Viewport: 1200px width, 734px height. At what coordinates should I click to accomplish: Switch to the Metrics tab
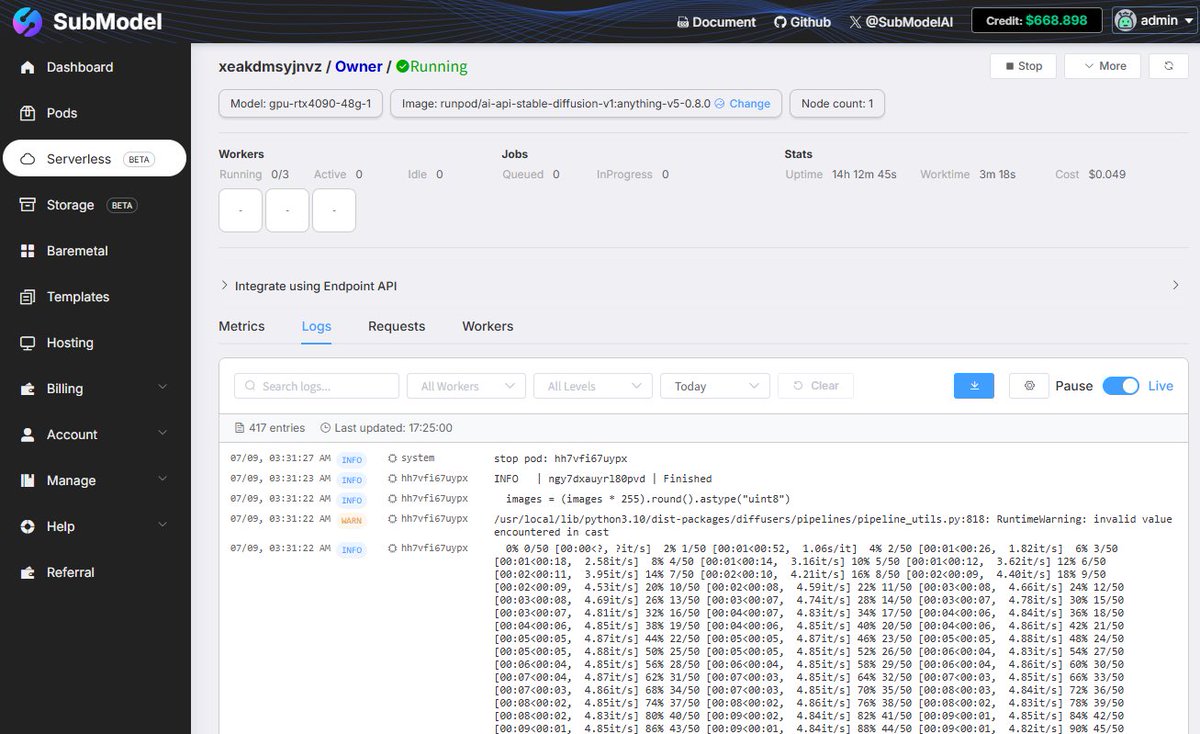[x=242, y=326]
